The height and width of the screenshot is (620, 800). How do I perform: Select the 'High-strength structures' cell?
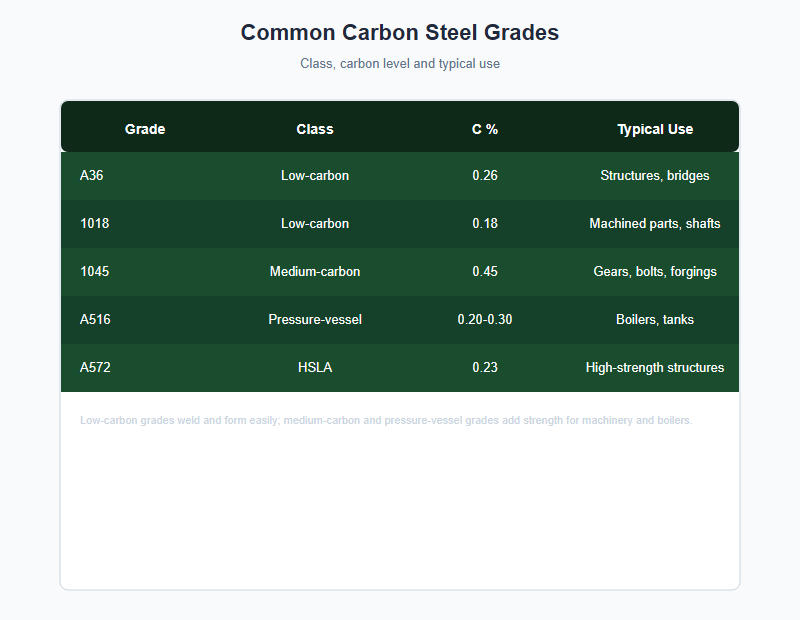click(655, 367)
